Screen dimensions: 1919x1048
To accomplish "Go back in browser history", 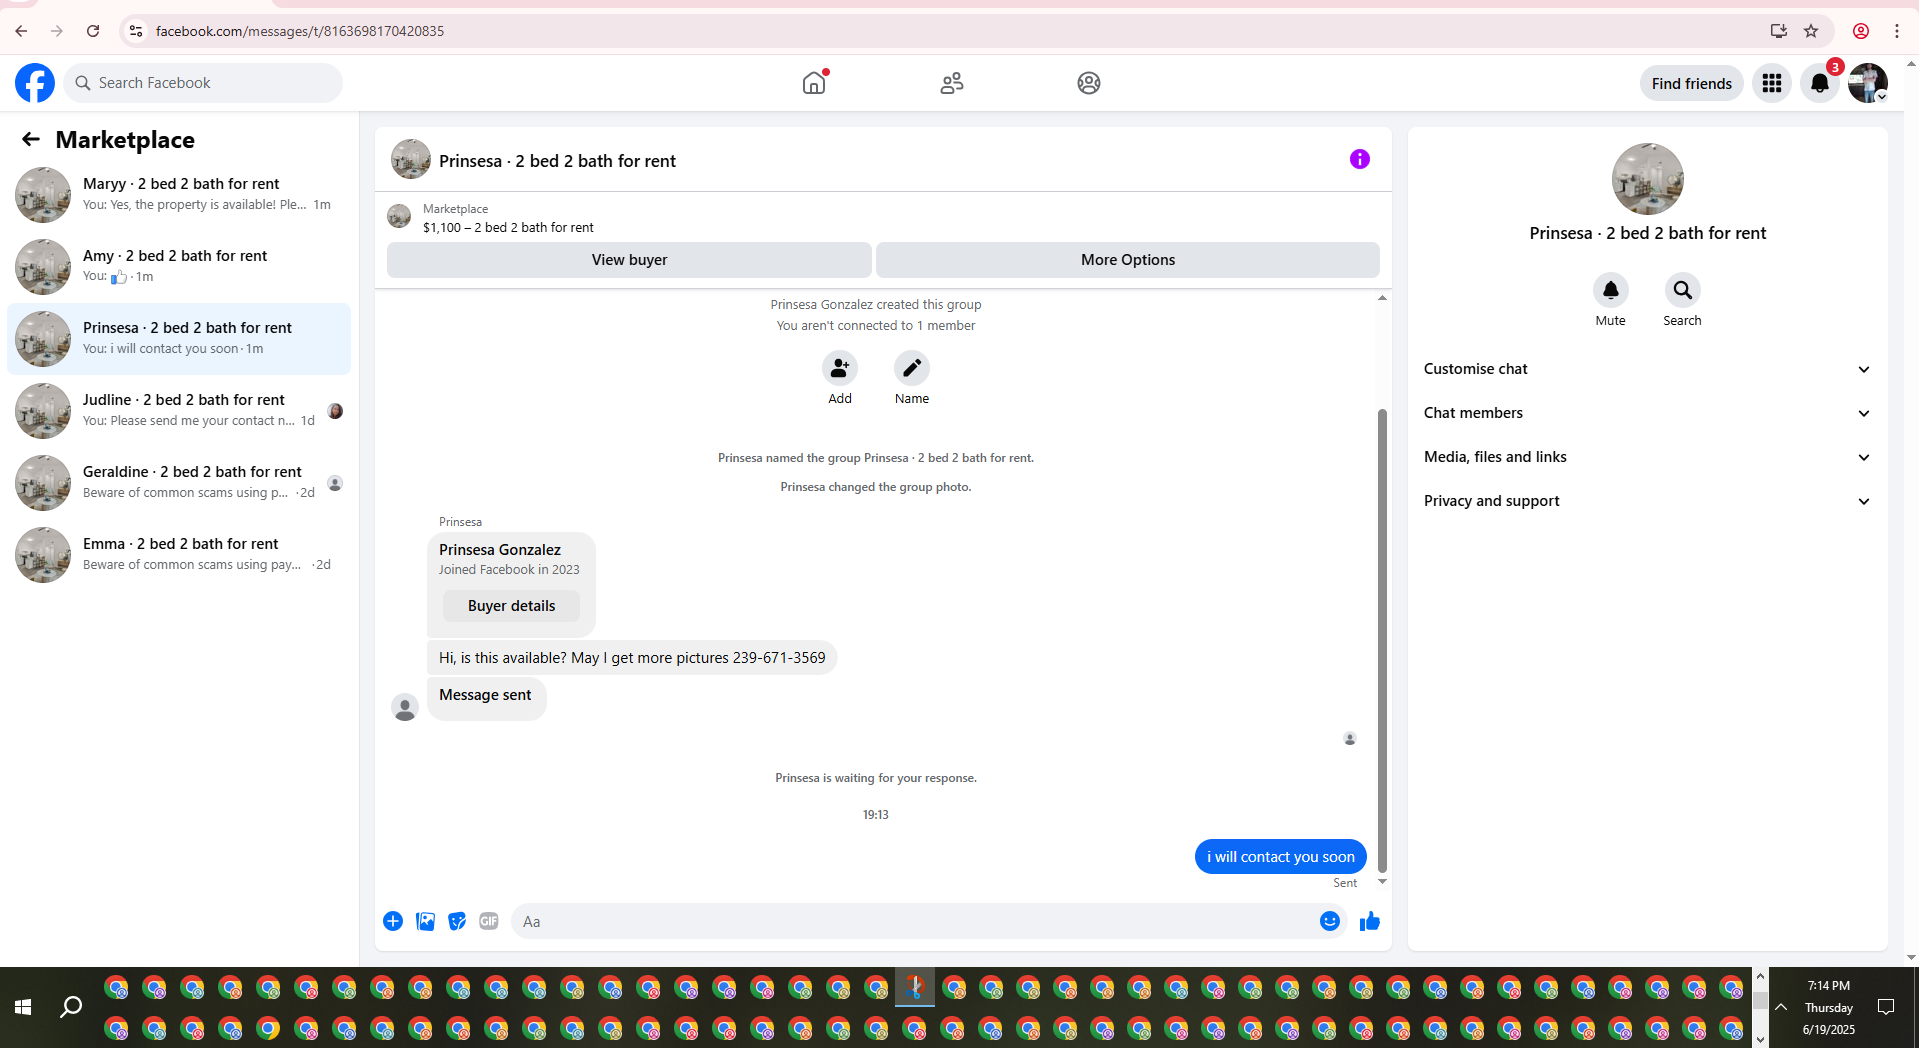I will [21, 31].
